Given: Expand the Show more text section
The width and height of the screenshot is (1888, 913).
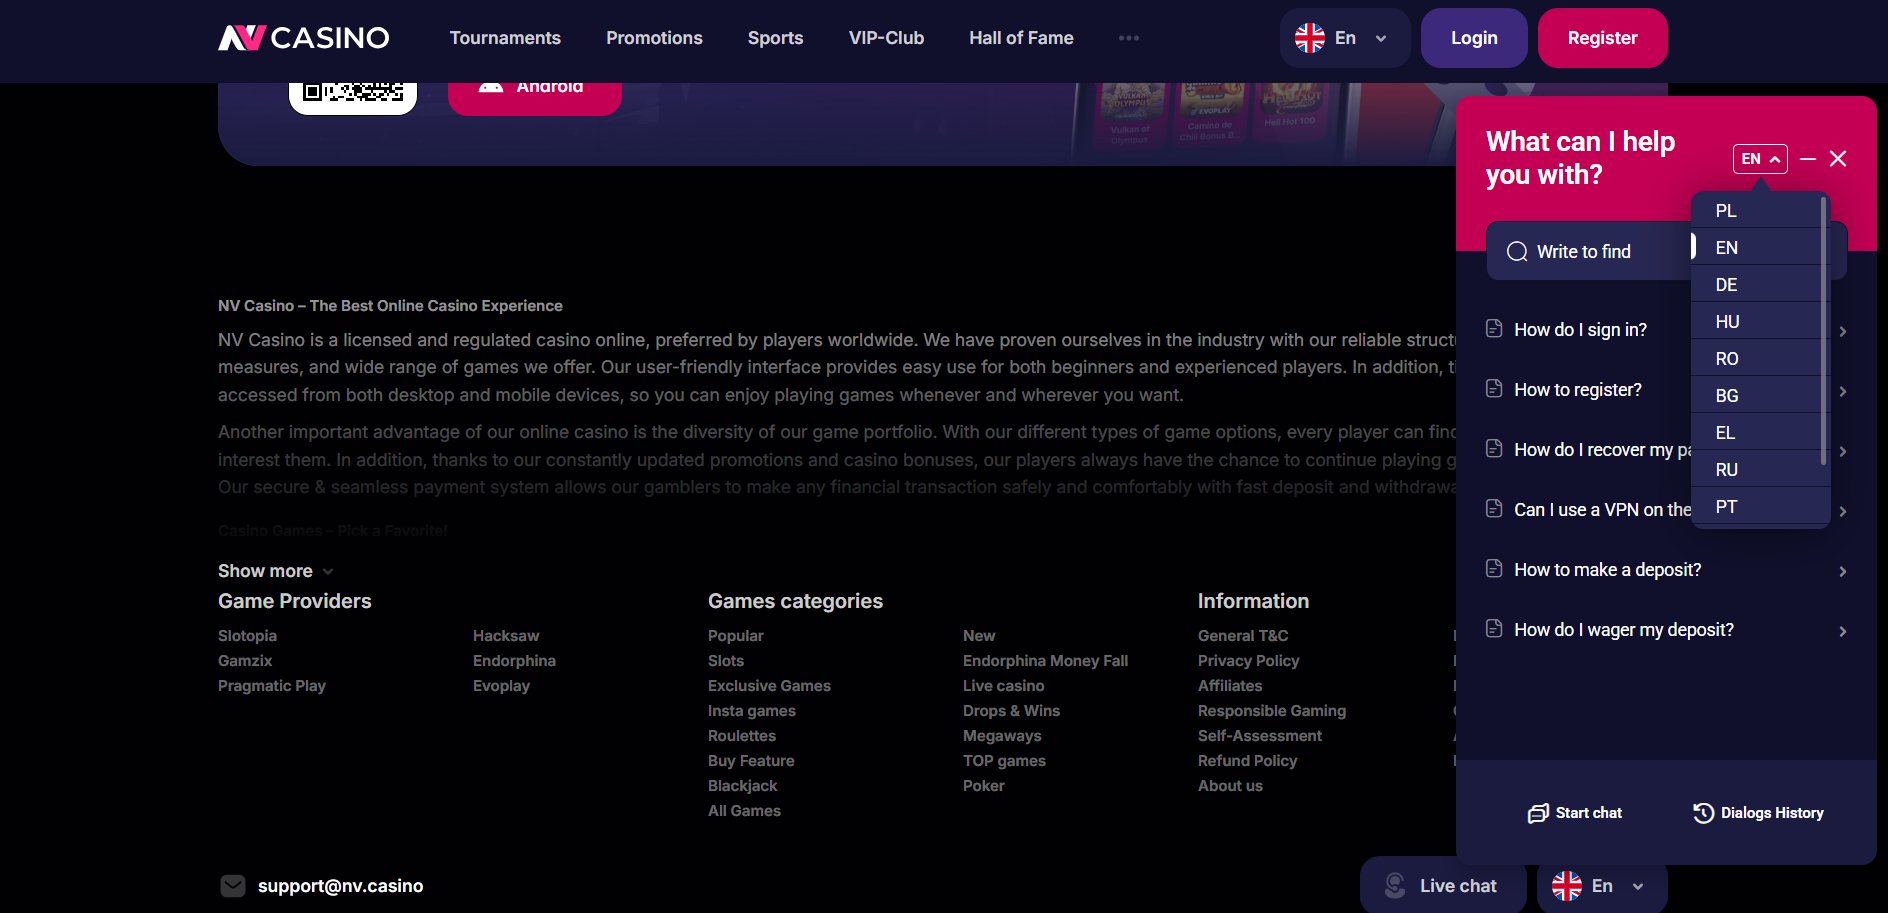Looking at the screenshot, I should pos(275,571).
